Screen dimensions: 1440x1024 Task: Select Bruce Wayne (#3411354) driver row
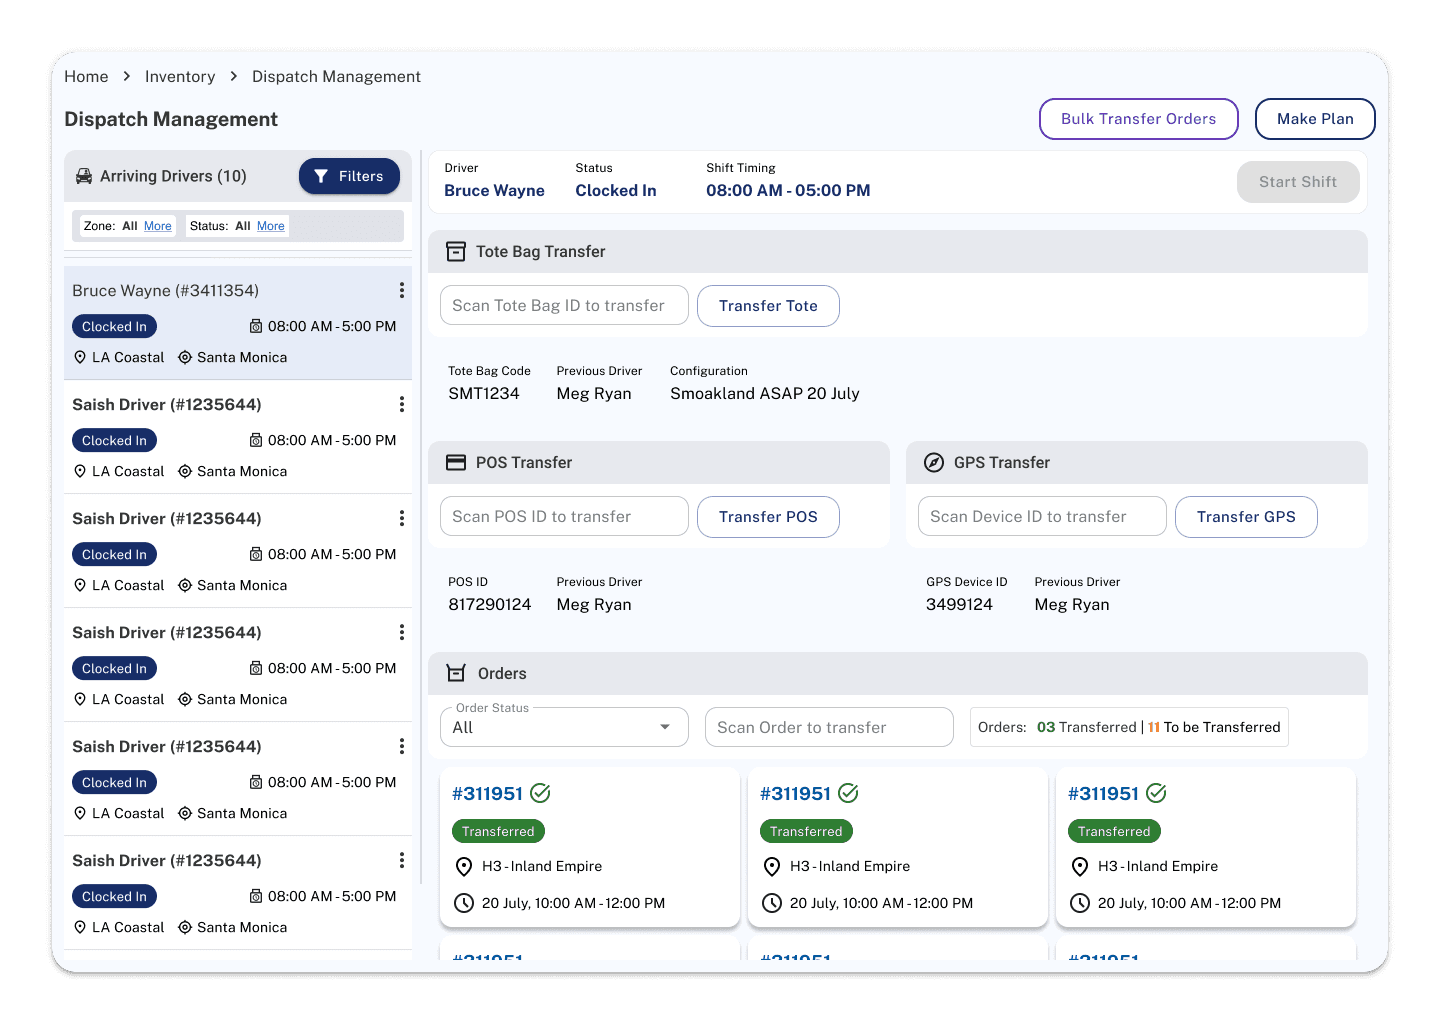point(238,323)
